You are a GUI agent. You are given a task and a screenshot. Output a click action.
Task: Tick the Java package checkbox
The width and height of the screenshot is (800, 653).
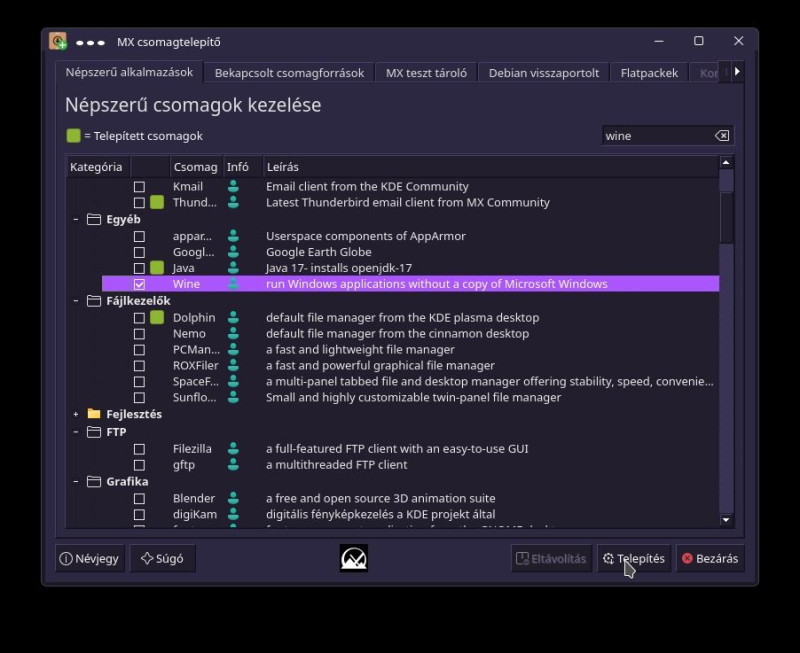click(139, 268)
